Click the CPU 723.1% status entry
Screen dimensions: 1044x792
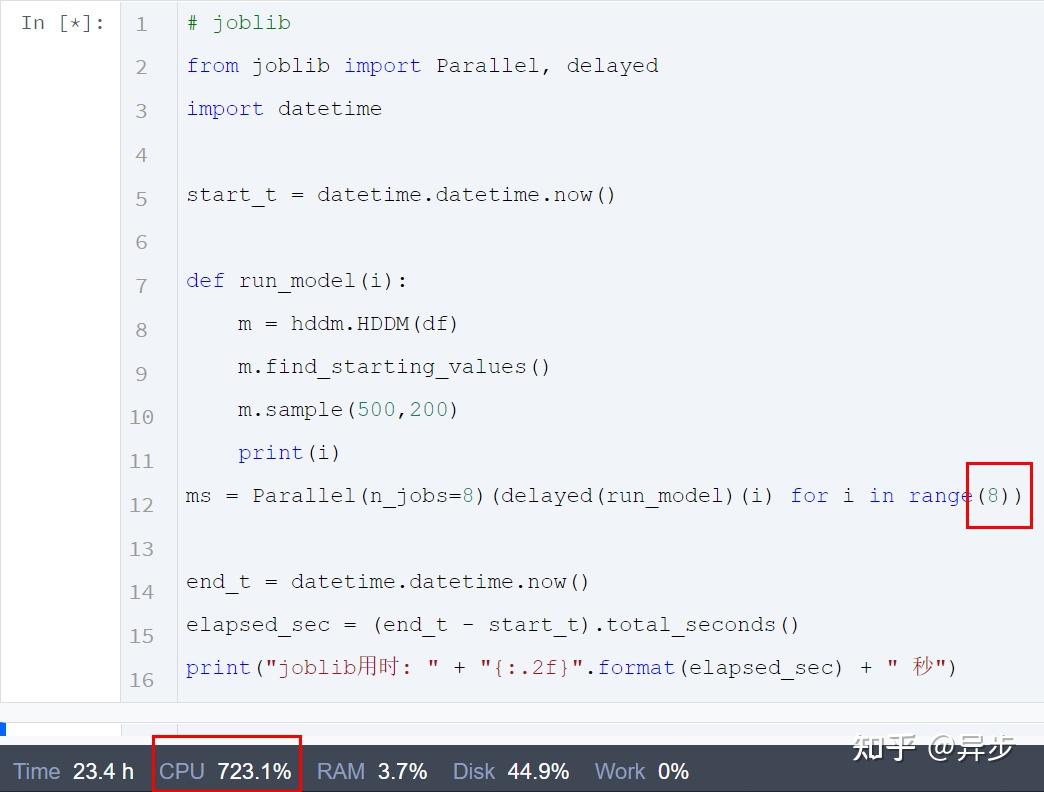pos(225,771)
